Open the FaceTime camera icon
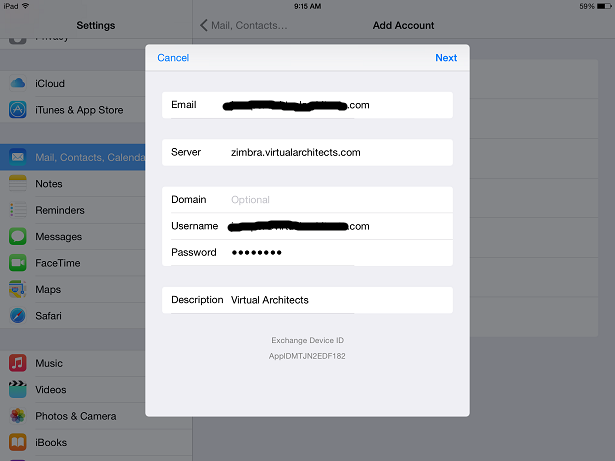615x461 pixels. coord(18,262)
